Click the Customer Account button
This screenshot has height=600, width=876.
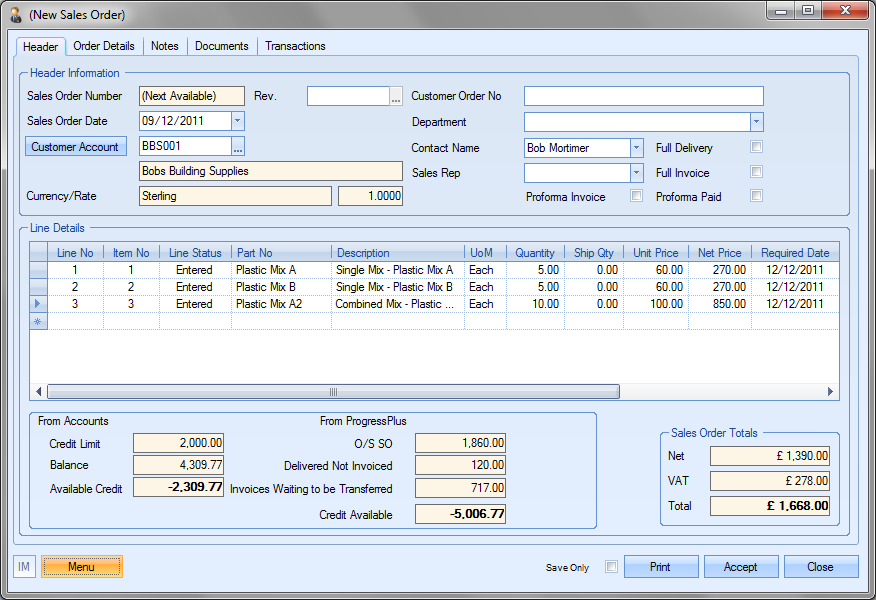(75, 147)
